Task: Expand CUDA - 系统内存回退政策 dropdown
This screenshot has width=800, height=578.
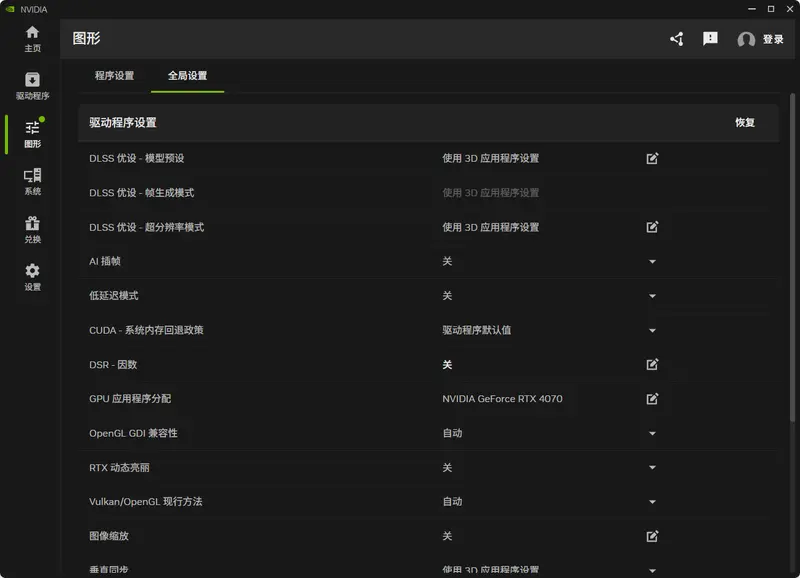Action: click(x=652, y=331)
